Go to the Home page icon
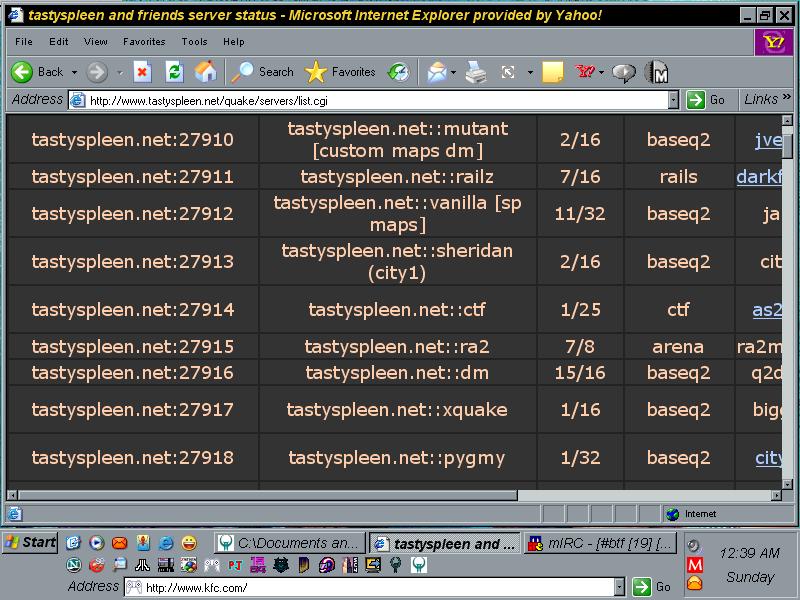This screenshot has width=800, height=600. point(205,72)
